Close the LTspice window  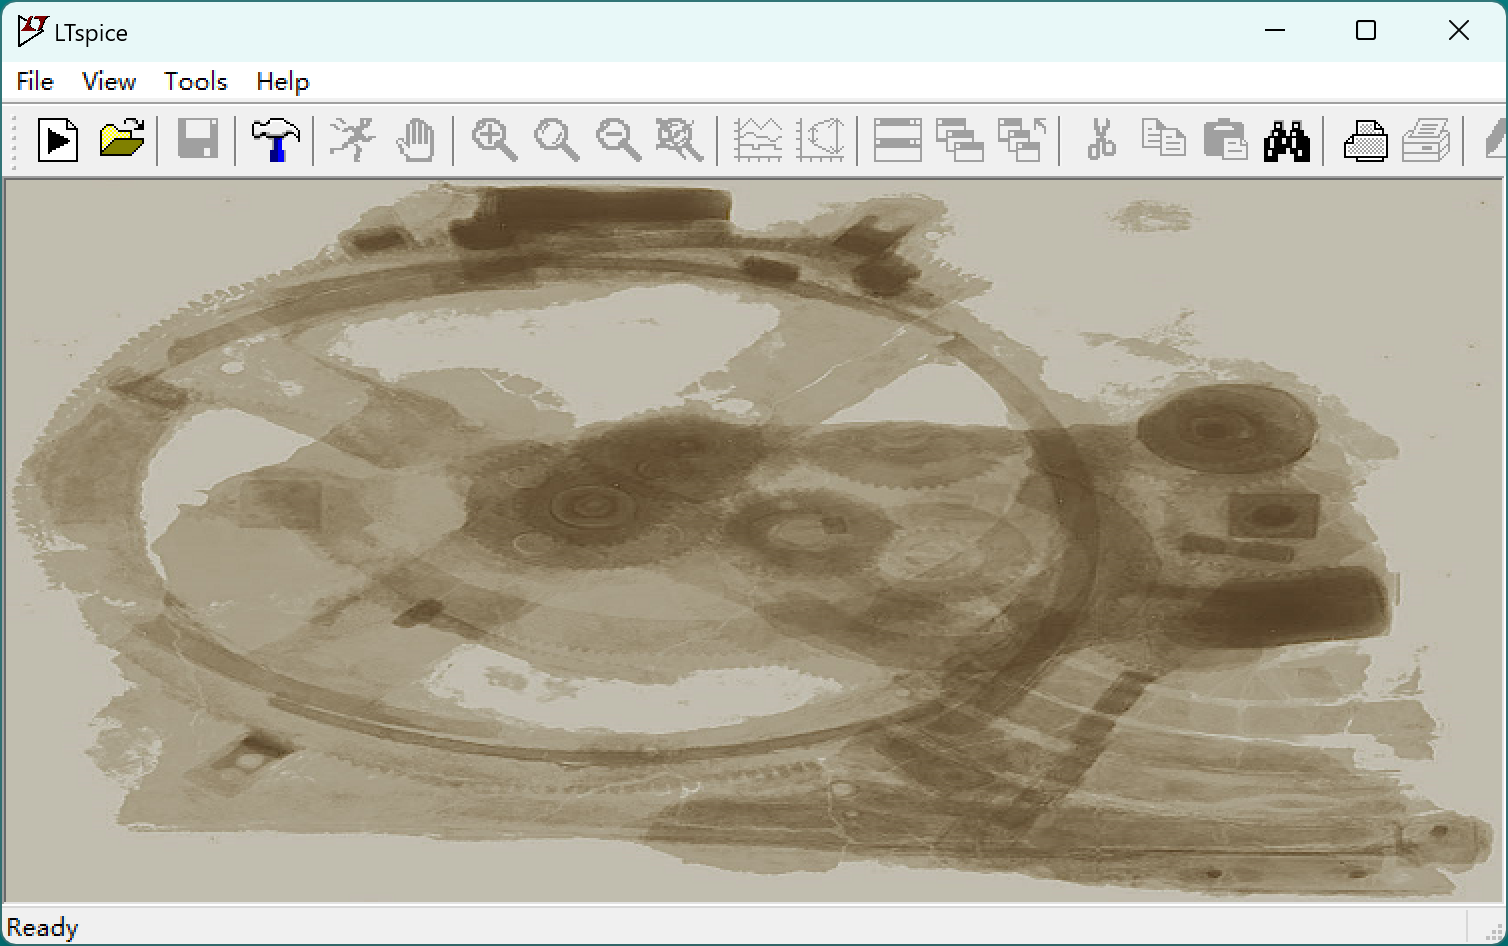tap(1459, 31)
